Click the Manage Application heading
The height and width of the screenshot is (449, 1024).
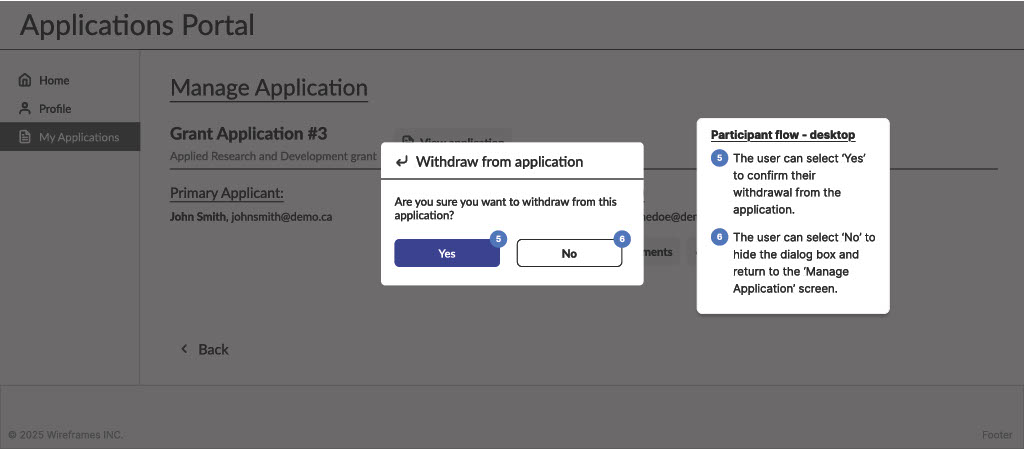(269, 88)
